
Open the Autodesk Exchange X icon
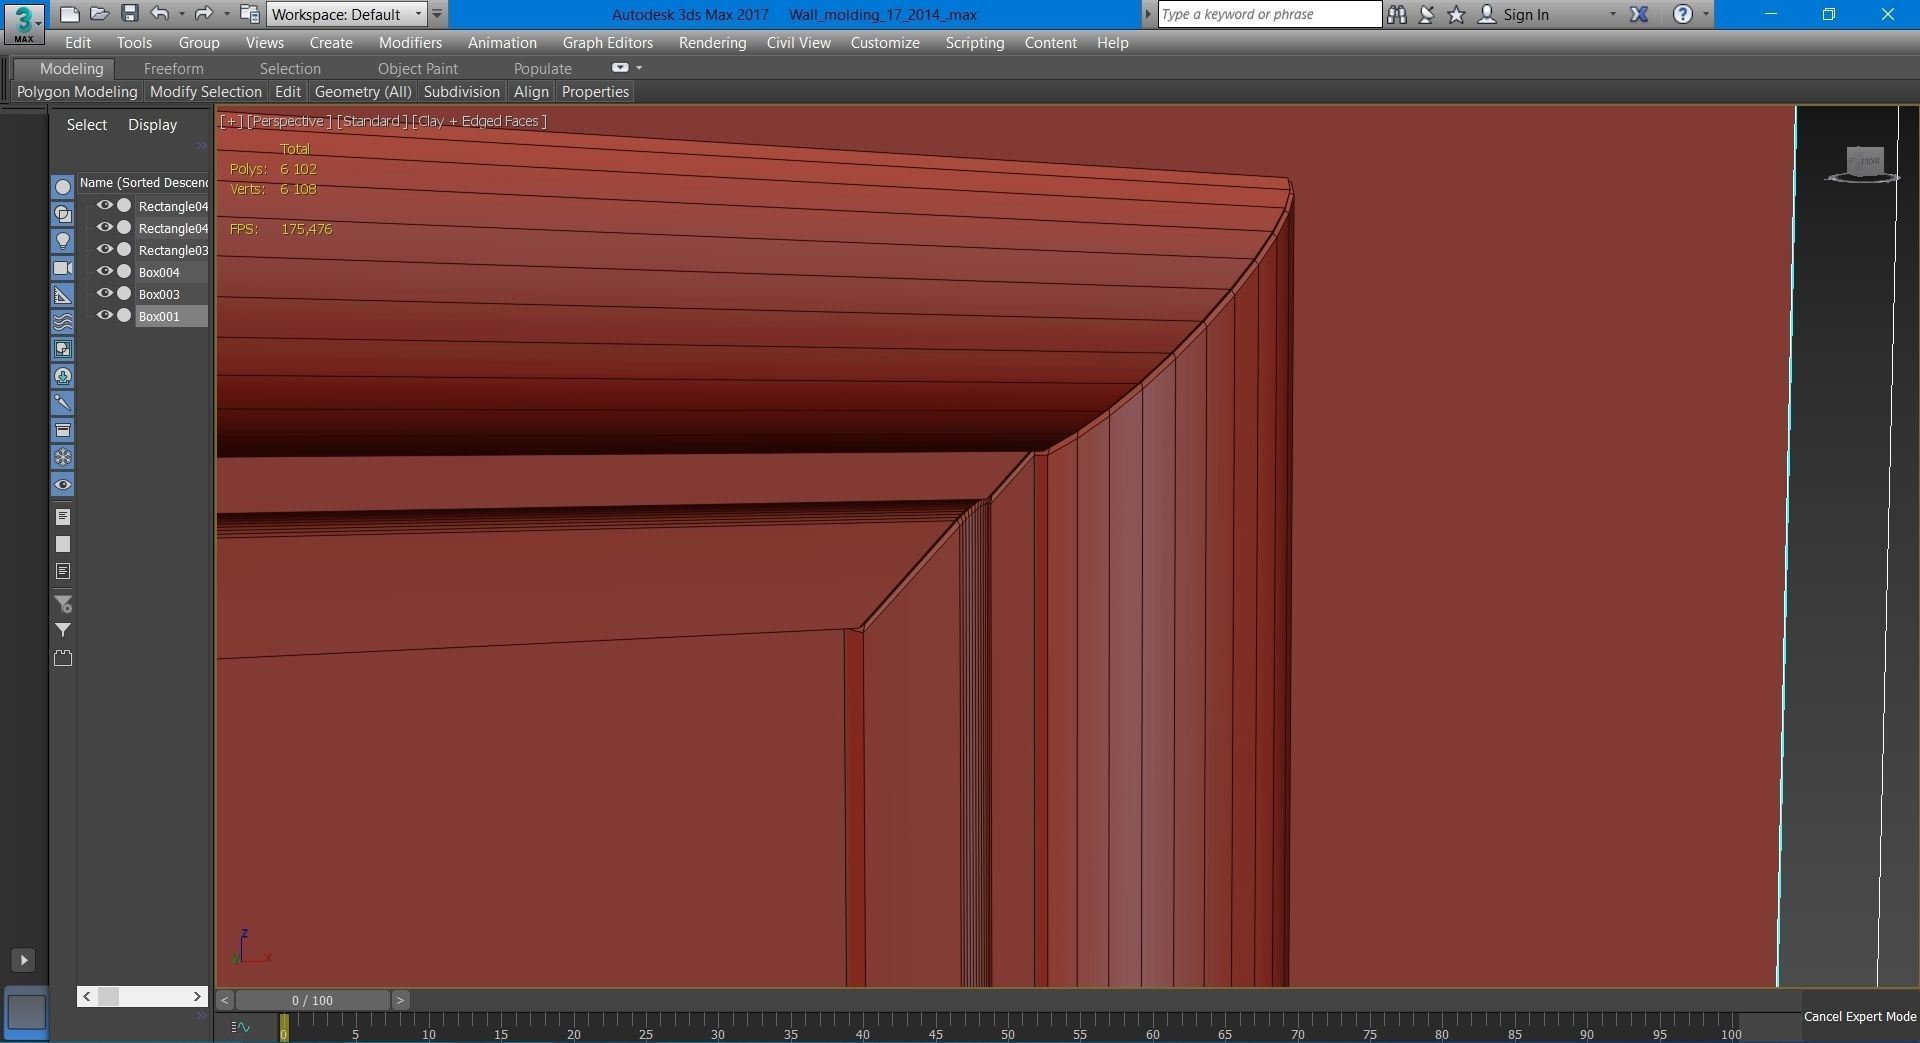pos(1639,14)
